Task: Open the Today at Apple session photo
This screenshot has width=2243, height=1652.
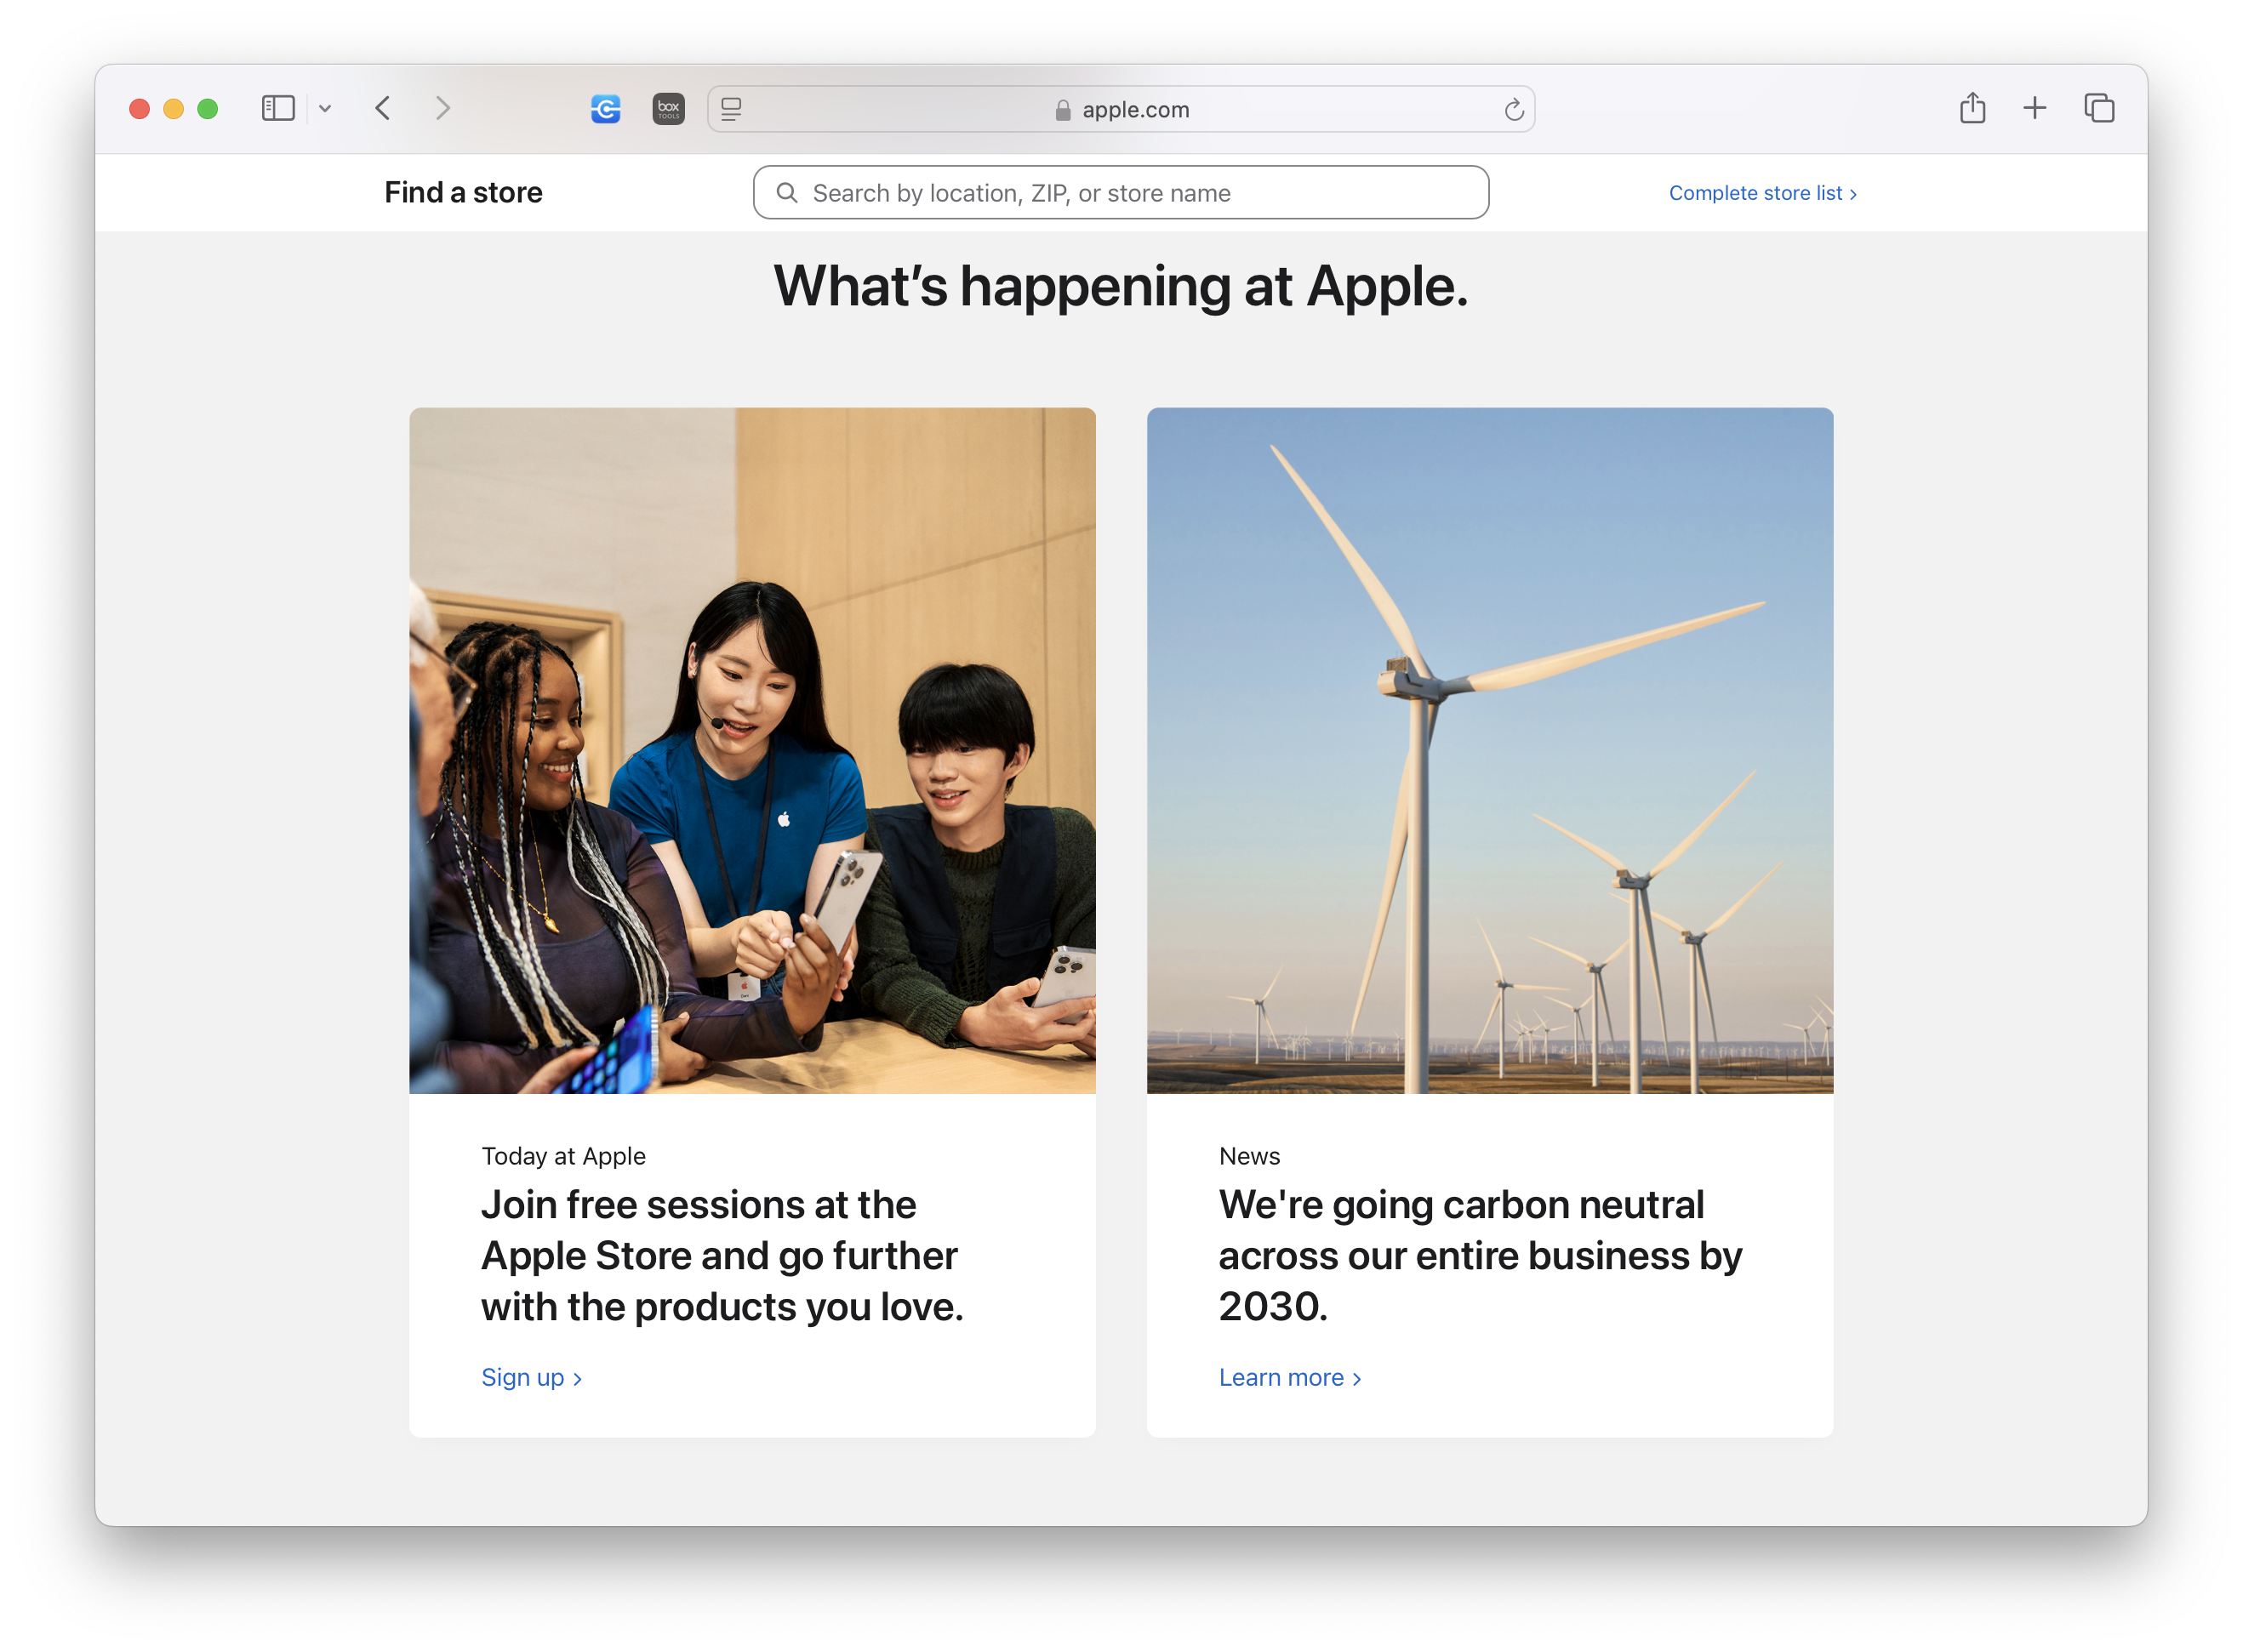Action: pyautogui.click(x=752, y=750)
